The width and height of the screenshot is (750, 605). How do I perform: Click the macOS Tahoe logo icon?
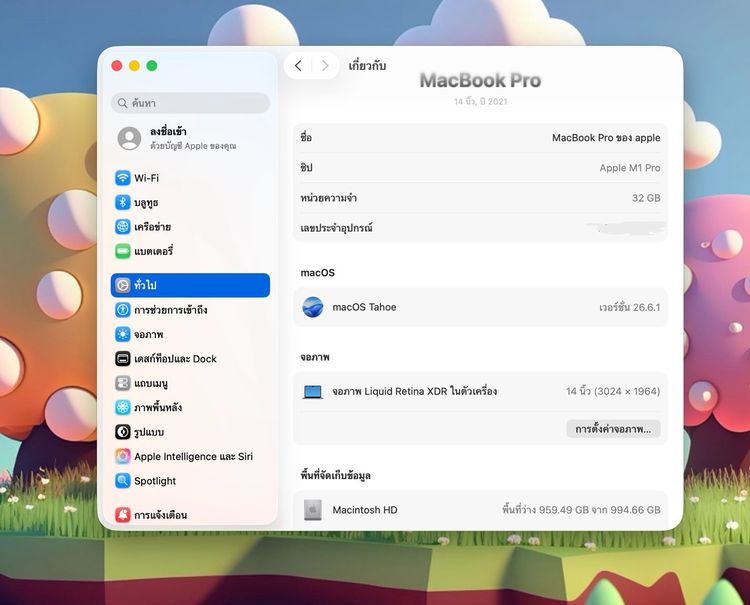313,307
